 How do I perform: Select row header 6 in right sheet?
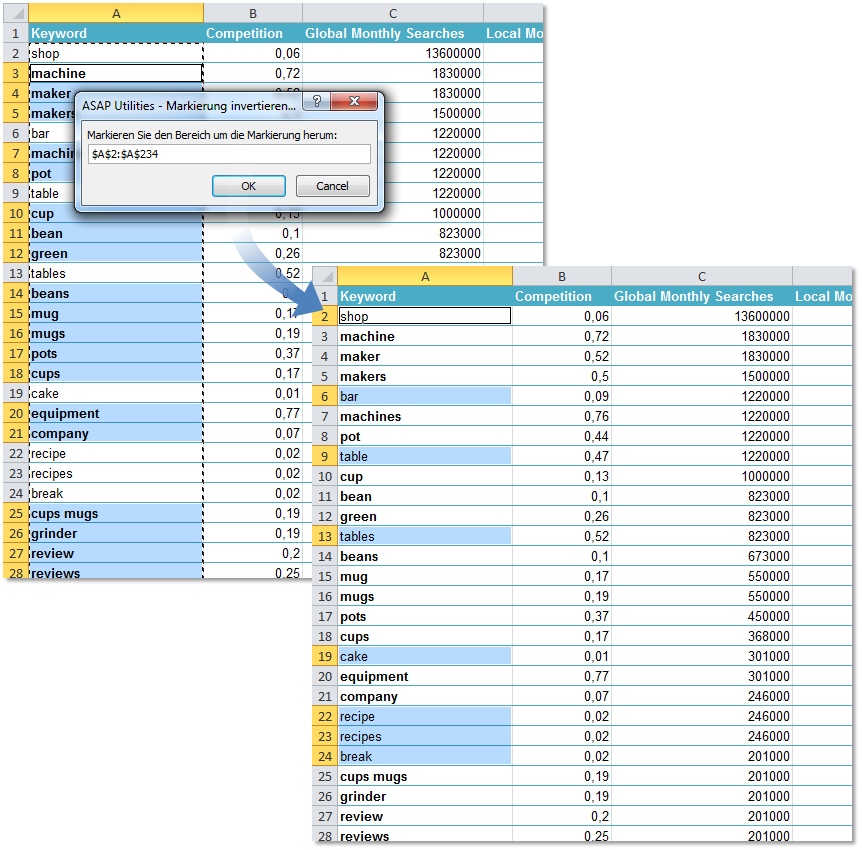(x=325, y=396)
